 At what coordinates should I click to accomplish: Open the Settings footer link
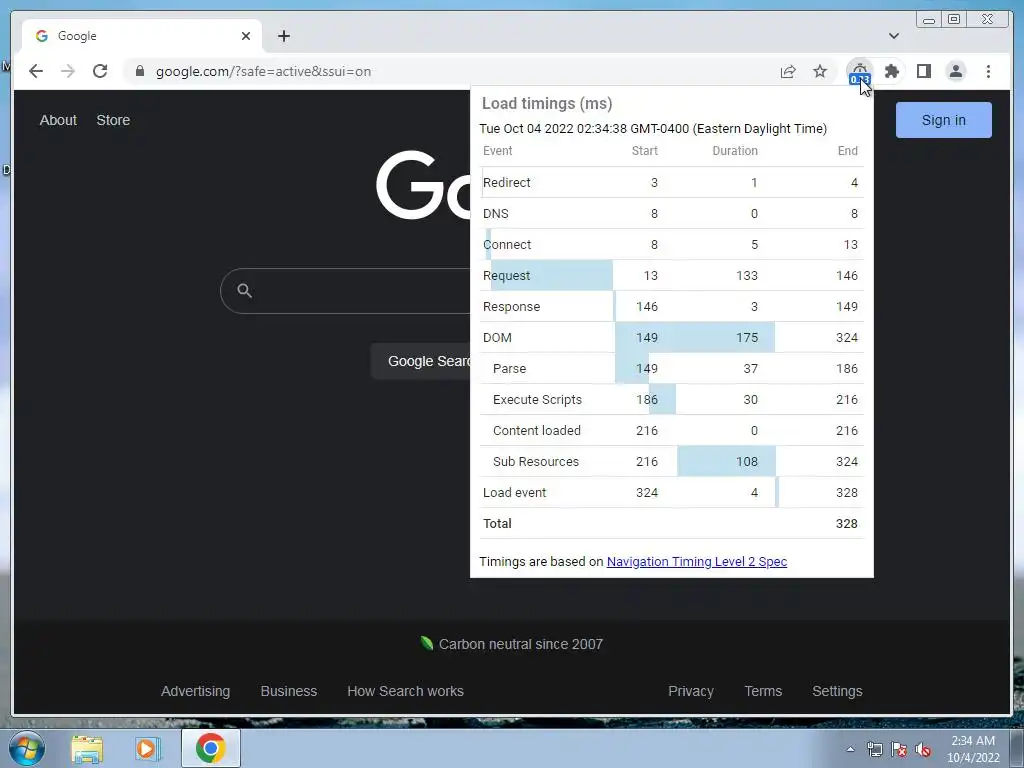pyautogui.click(x=837, y=691)
